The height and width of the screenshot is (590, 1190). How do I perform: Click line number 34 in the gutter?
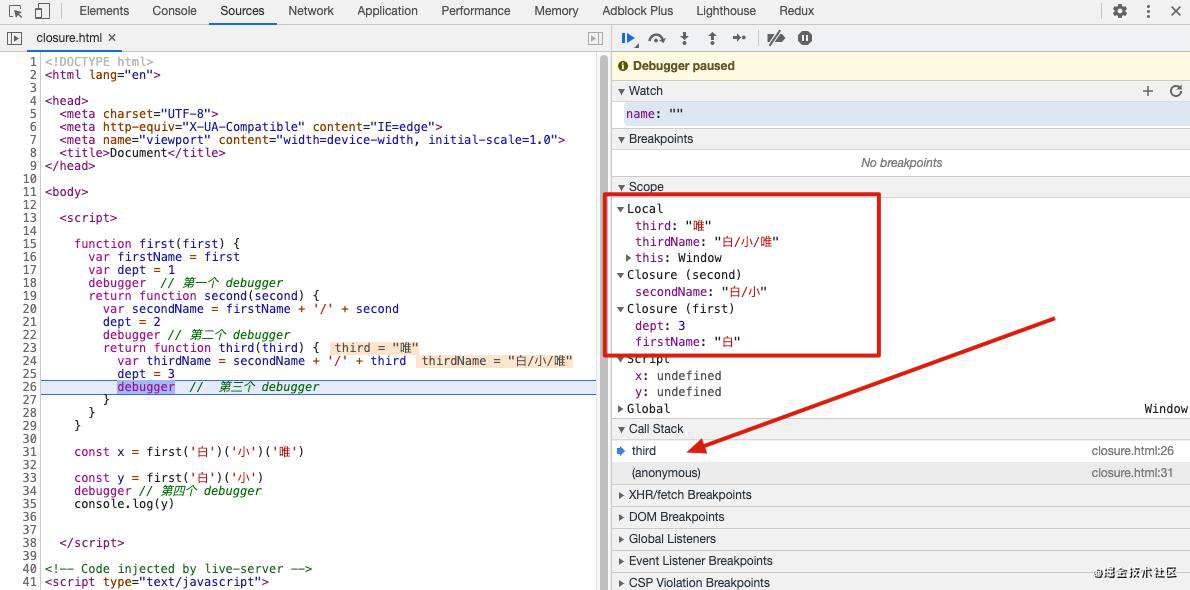click(x=30, y=491)
